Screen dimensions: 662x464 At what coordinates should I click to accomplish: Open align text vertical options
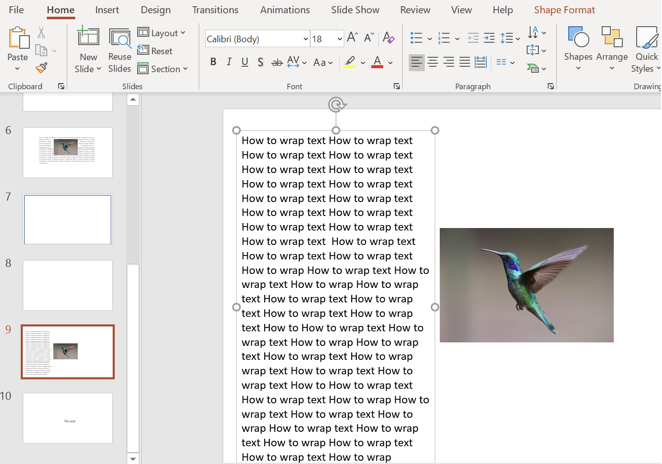(537, 50)
